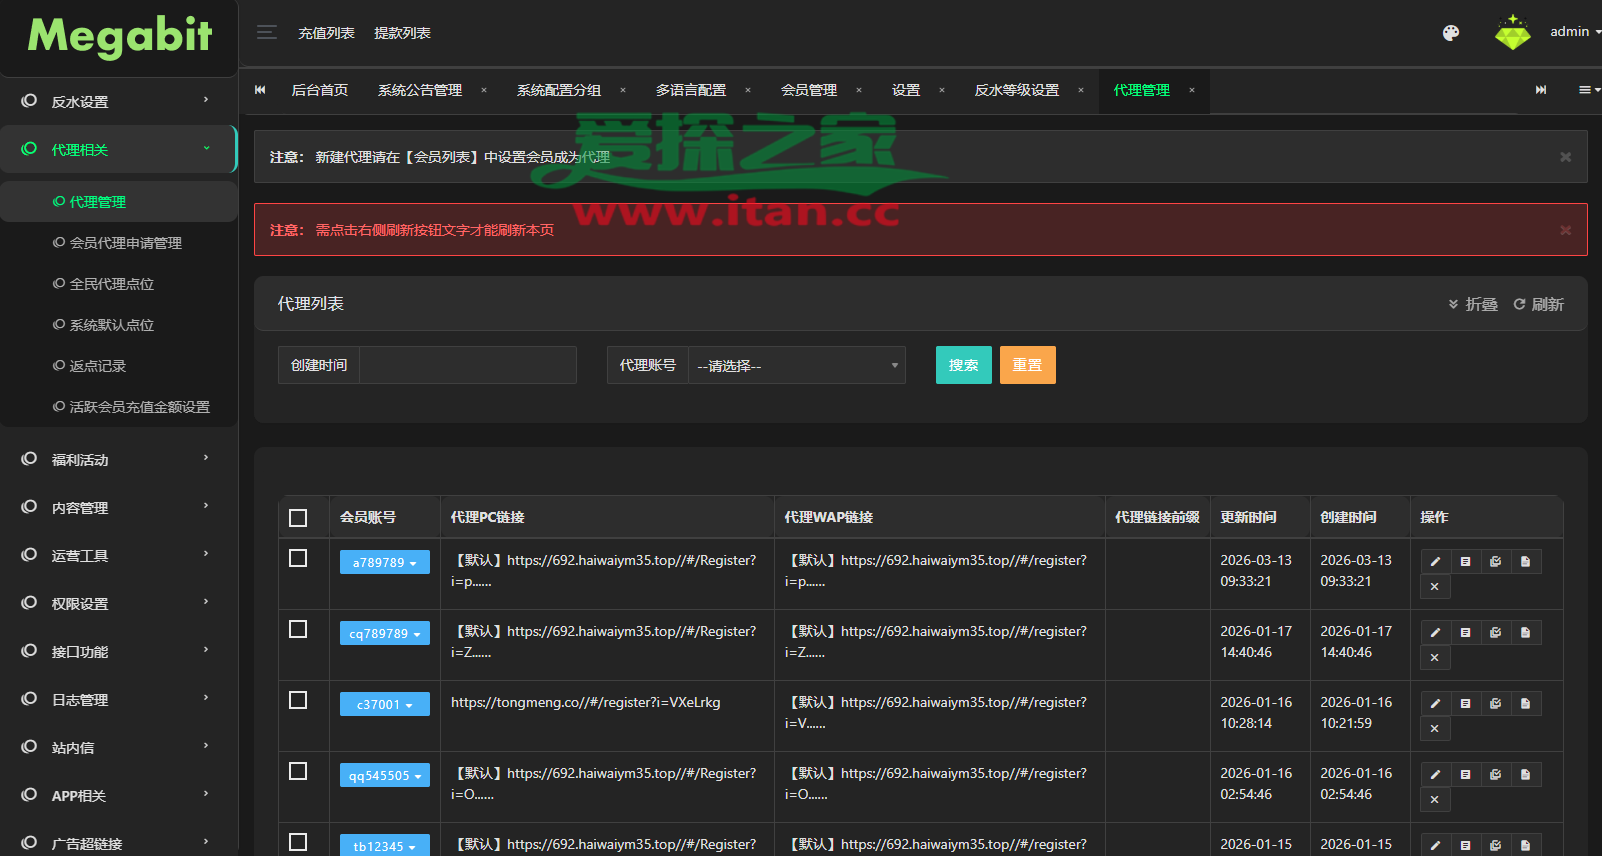The image size is (1602, 856).
Task: Toggle the select-all checkbox in table header
Action: pos(298,518)
